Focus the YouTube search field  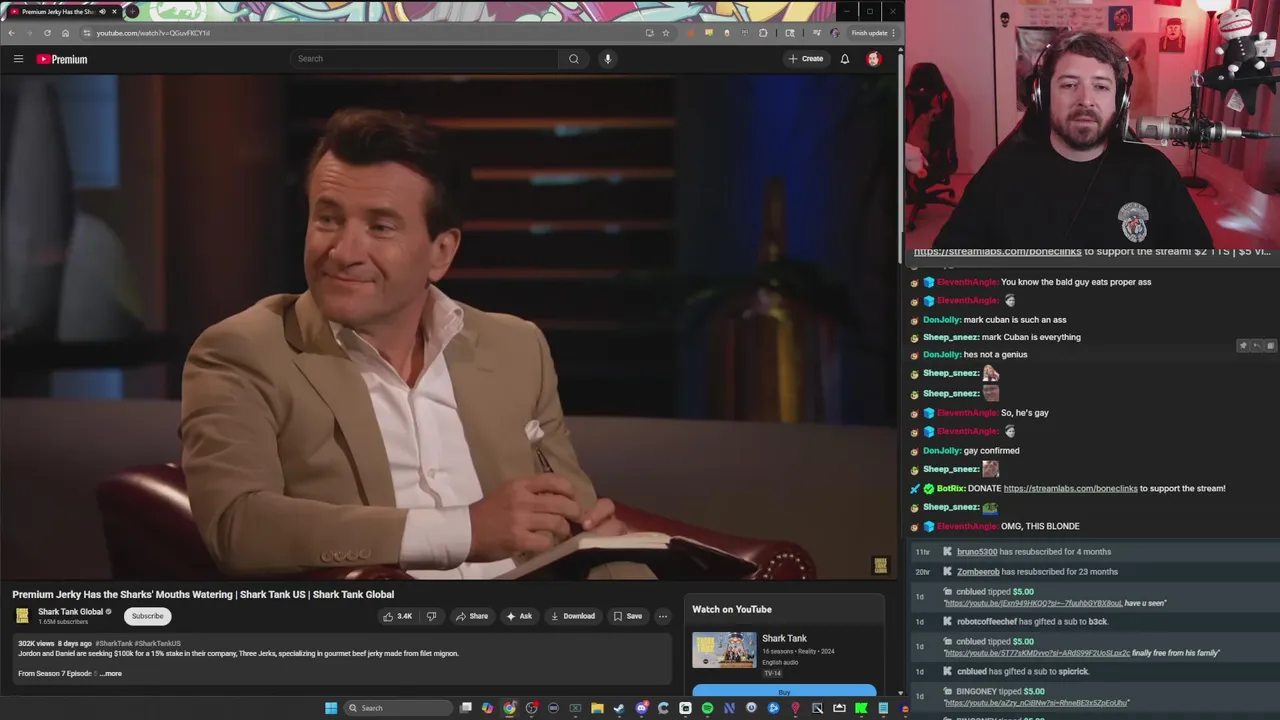click(425, 59)
